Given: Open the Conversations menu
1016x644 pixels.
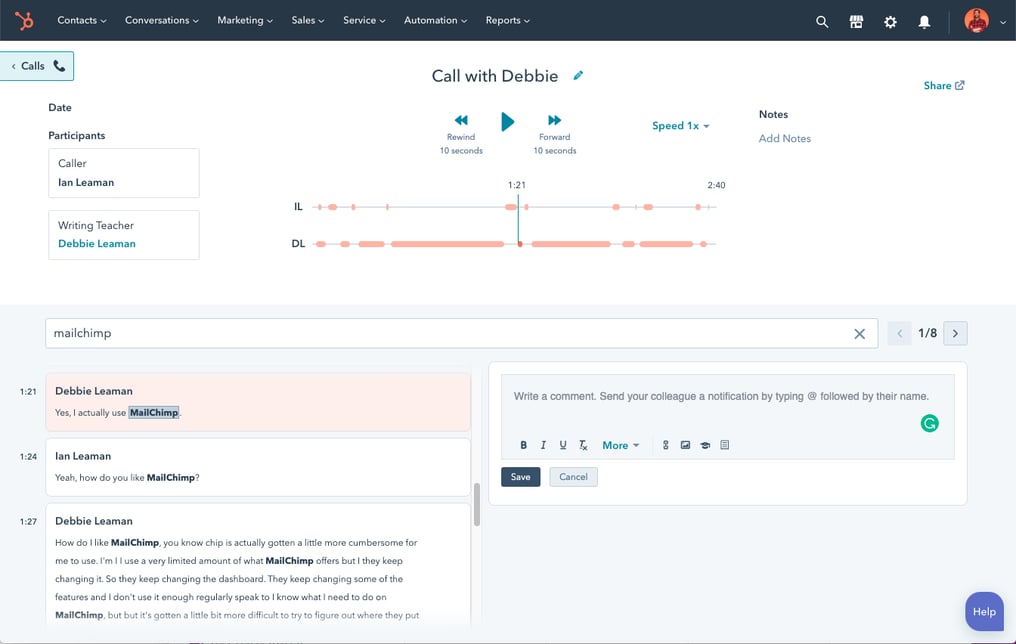Looking at the screenshot, I should point(161,21).
